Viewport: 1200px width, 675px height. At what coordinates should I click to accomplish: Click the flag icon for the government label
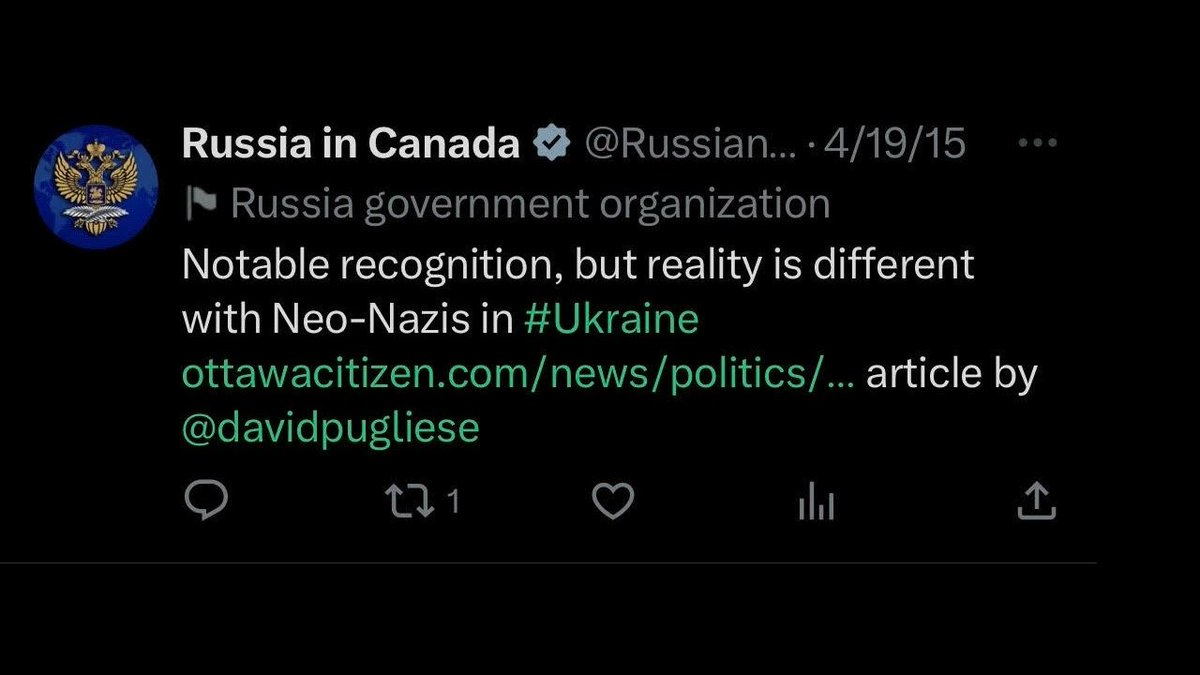[202, 204]
